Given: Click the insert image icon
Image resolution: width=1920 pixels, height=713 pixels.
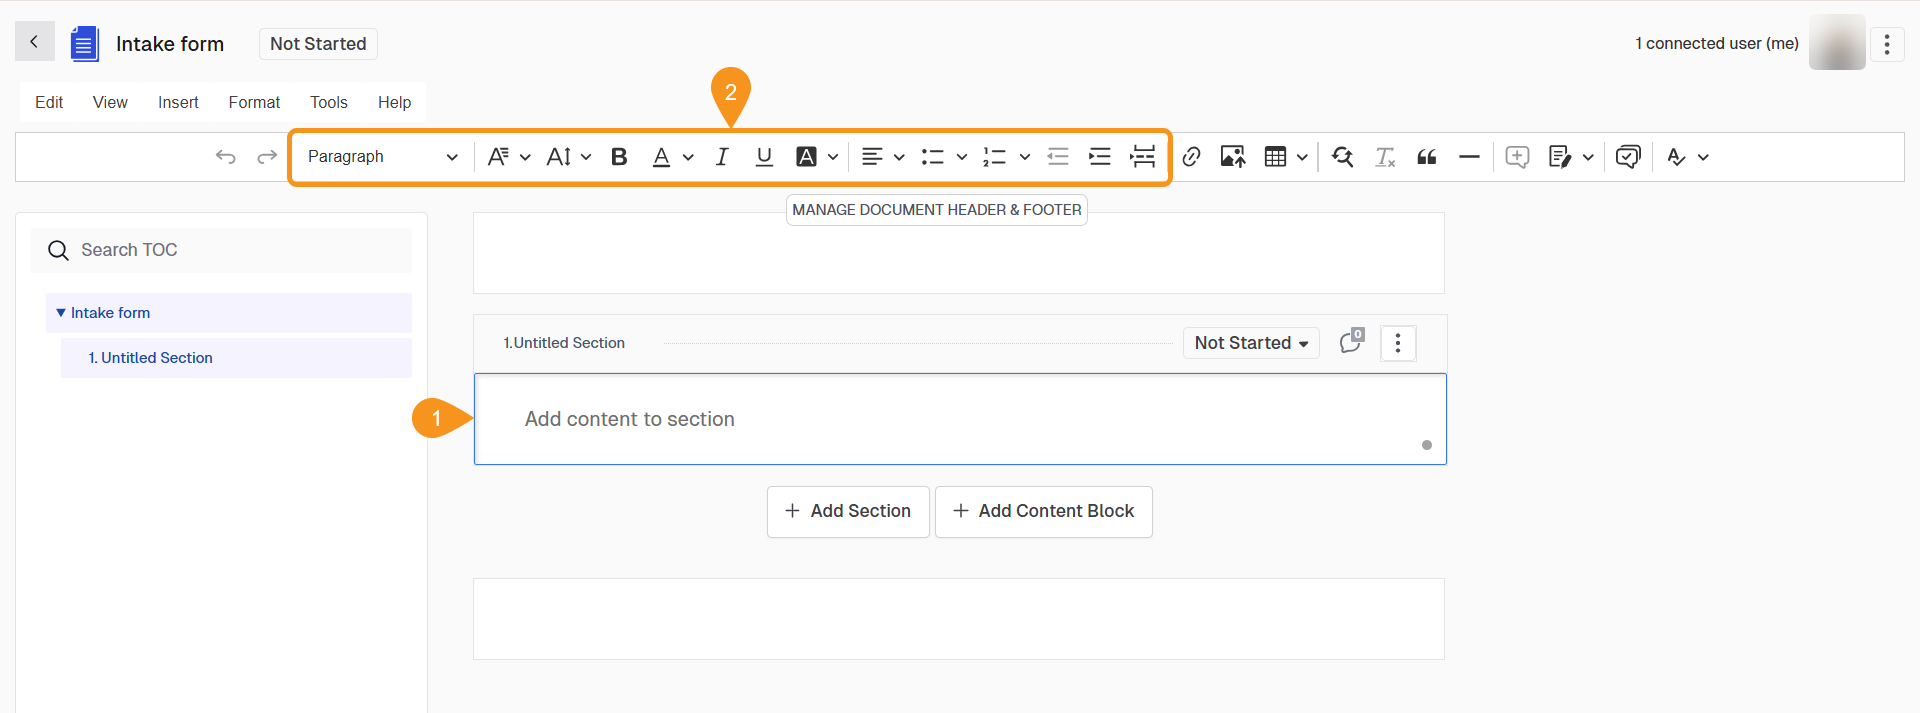Looking at the screenshot, I should click(1232, 157).
